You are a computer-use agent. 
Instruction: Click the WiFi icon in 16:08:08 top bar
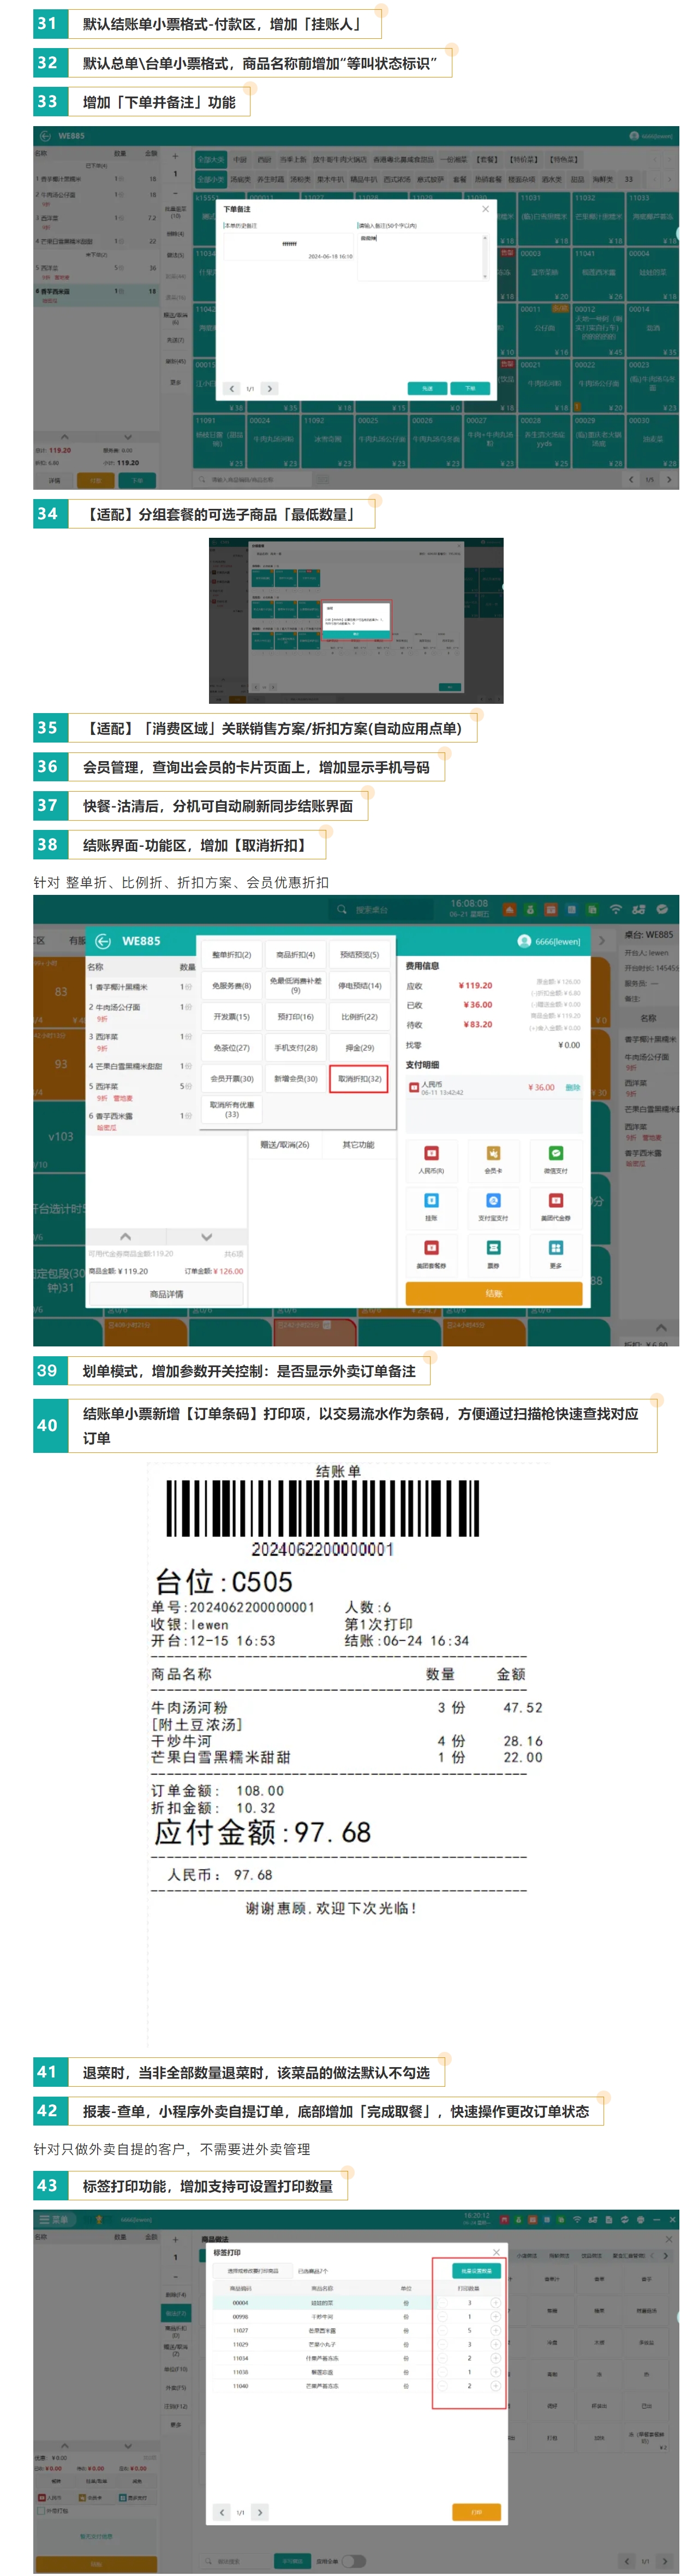[x=615, y=909]
